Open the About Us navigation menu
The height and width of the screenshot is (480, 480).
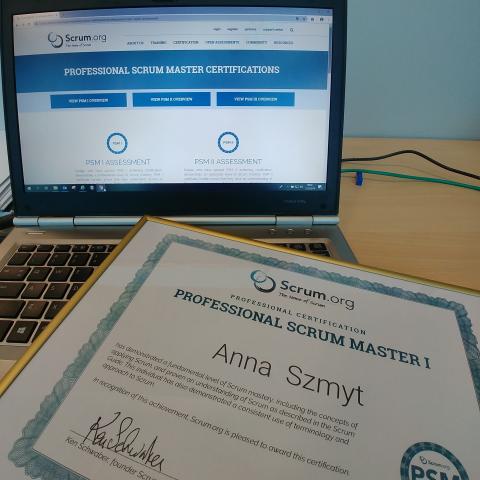(135, 43)
